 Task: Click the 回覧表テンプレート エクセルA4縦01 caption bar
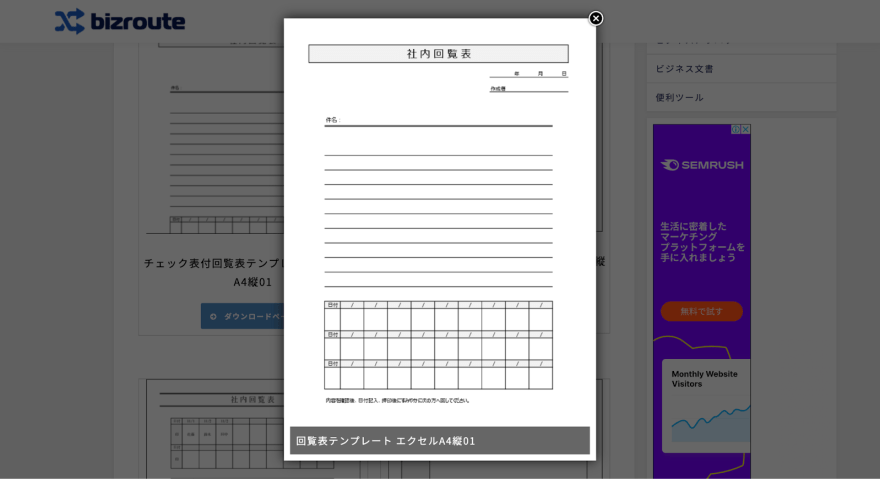click(439, 440)
